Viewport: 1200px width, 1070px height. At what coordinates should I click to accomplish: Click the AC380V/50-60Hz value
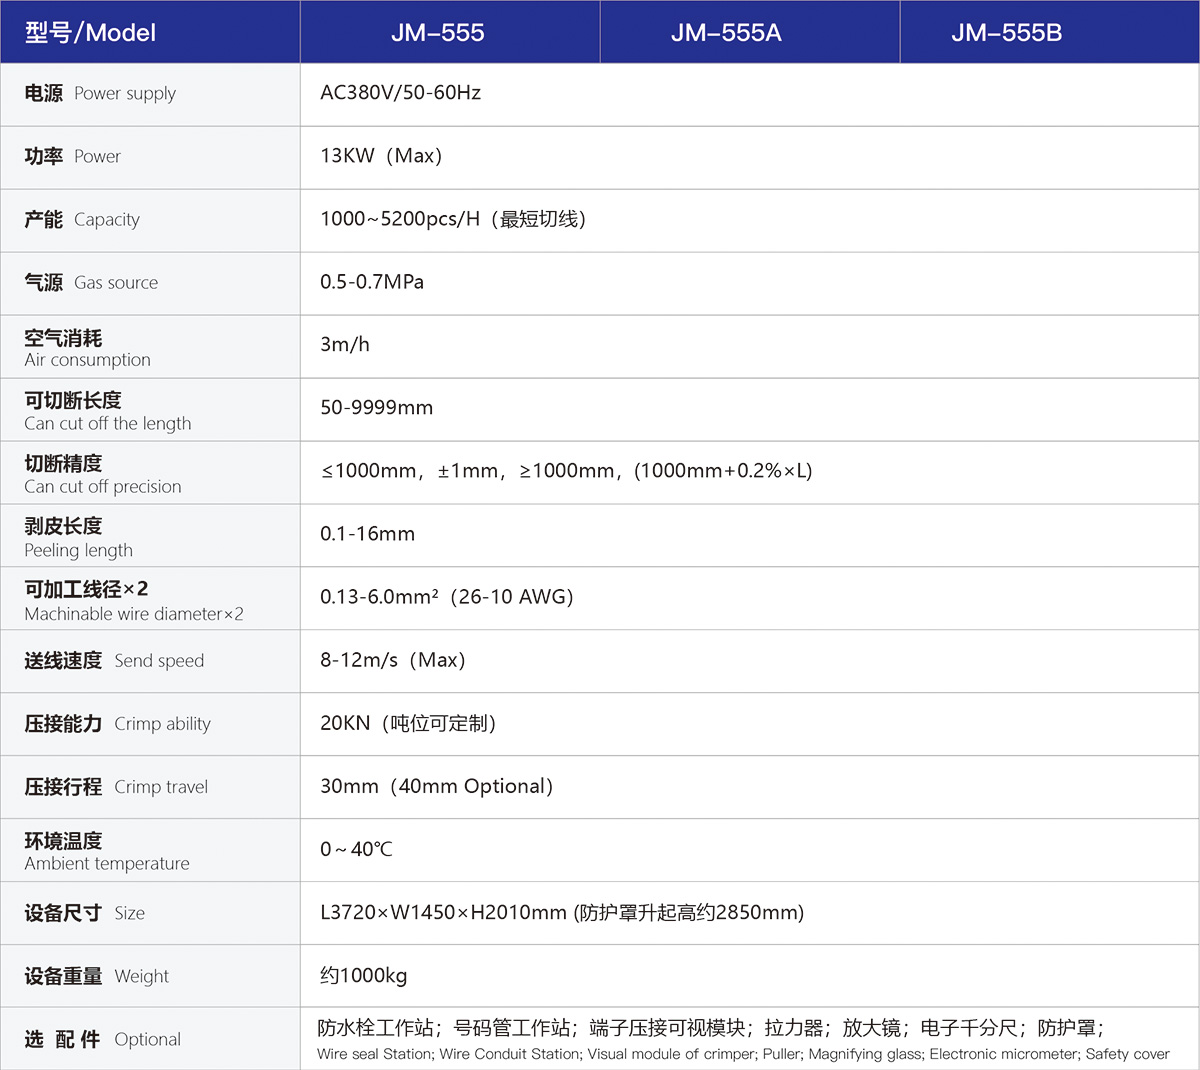[400, 93]
